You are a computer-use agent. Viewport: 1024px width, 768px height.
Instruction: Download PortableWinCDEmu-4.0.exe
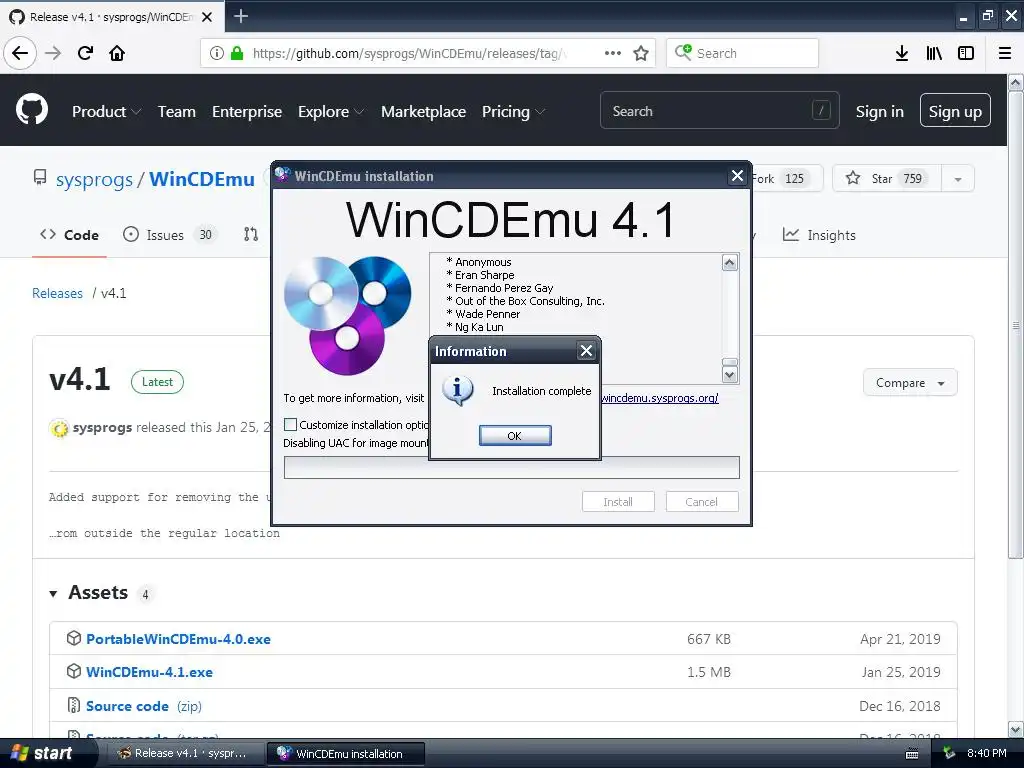tap(178, 639)
